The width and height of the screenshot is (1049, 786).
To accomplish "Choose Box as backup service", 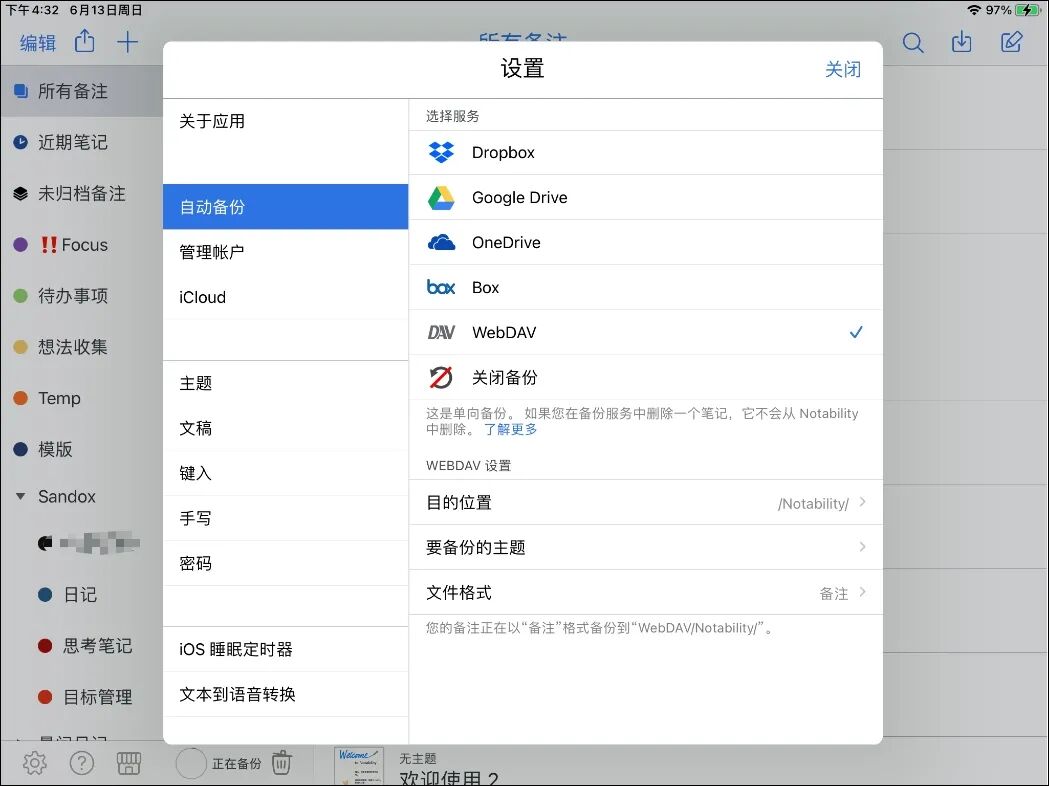I will (x=646, y=287).
